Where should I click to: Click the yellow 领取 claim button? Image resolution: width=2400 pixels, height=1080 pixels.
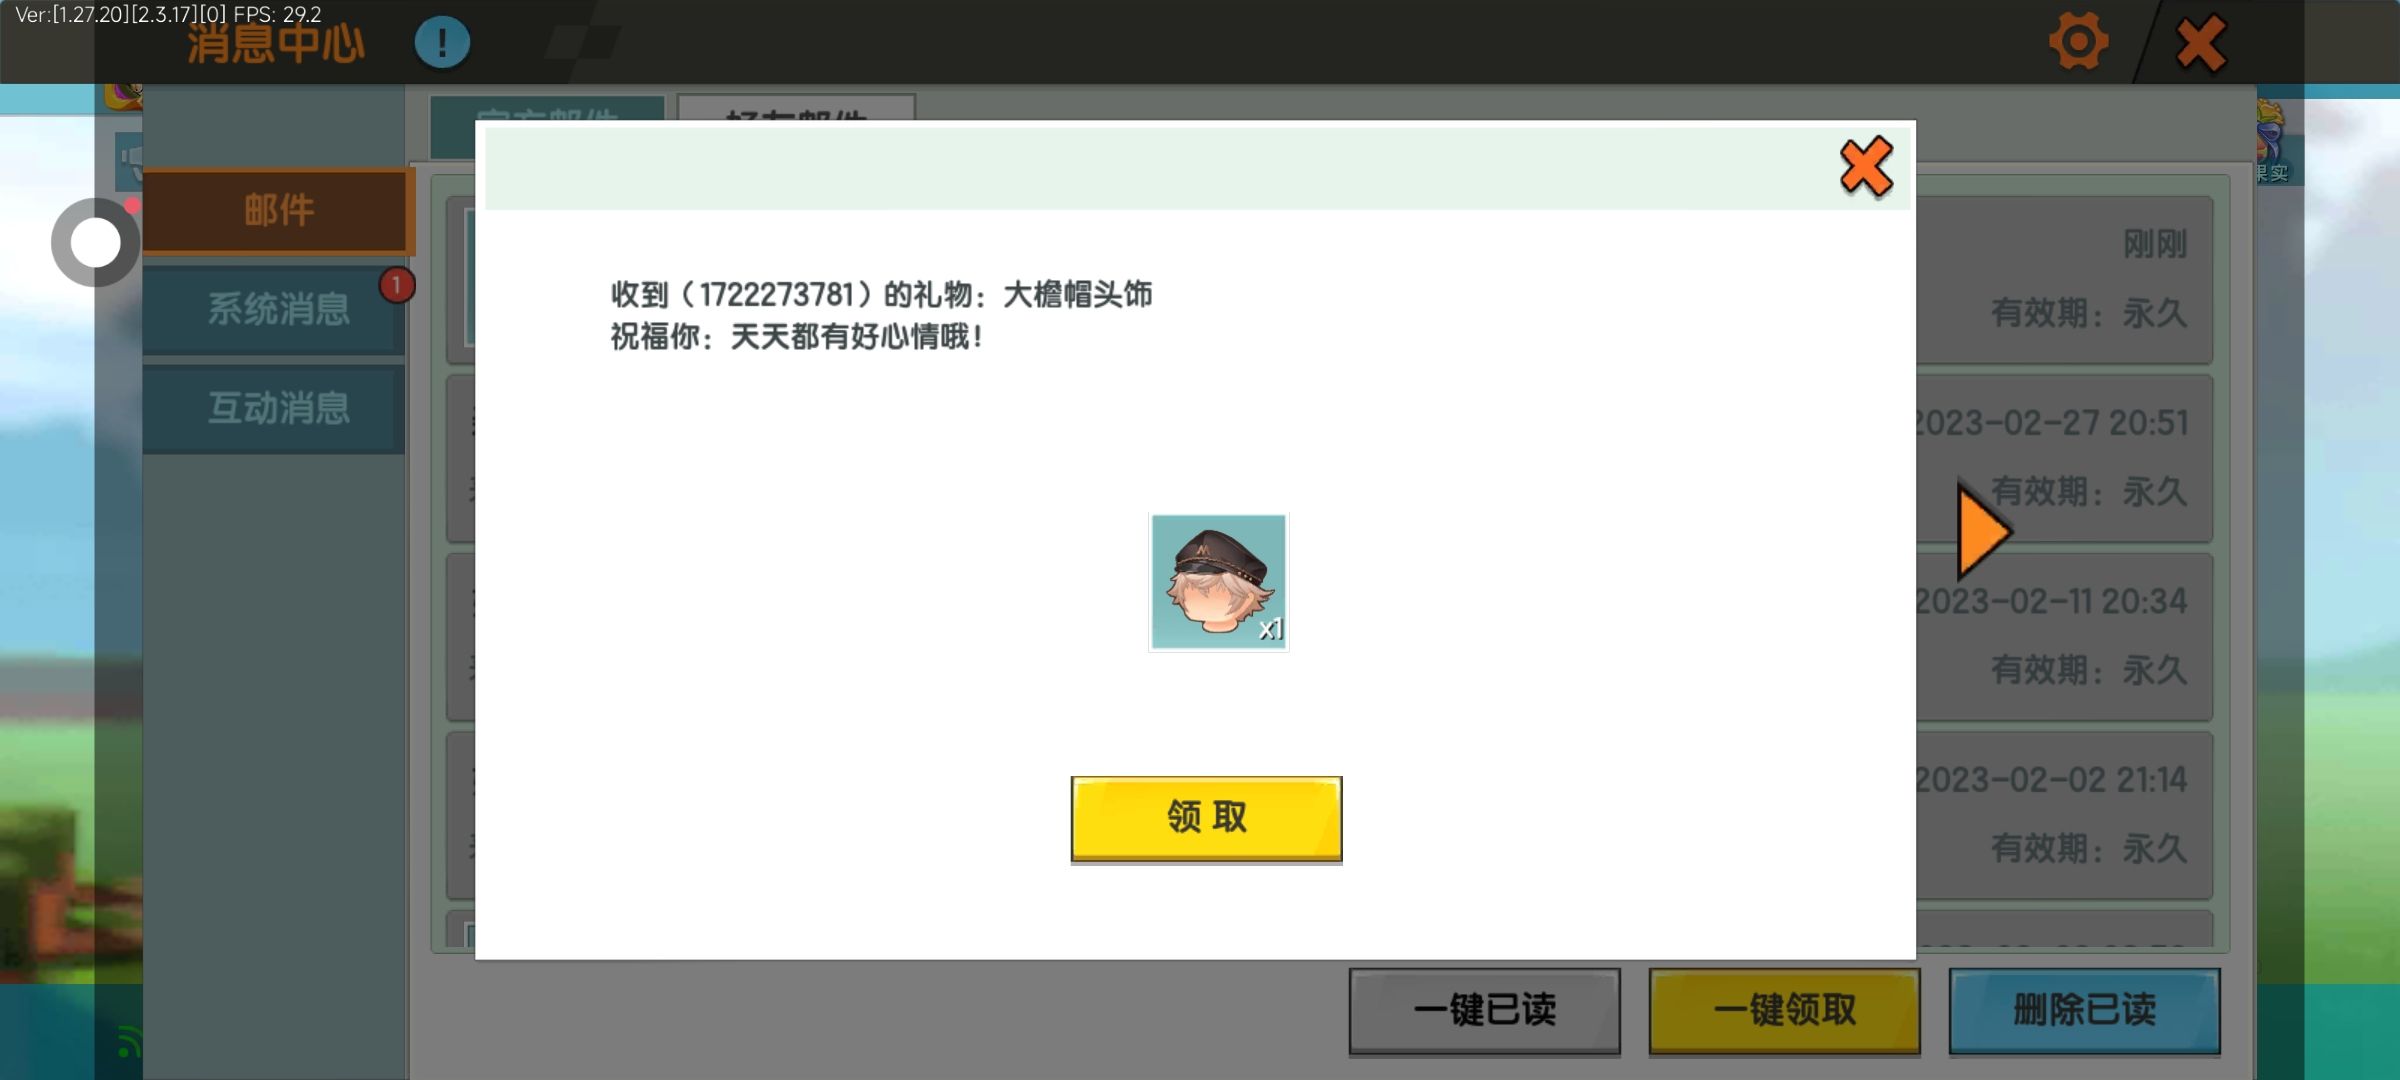1206,818
